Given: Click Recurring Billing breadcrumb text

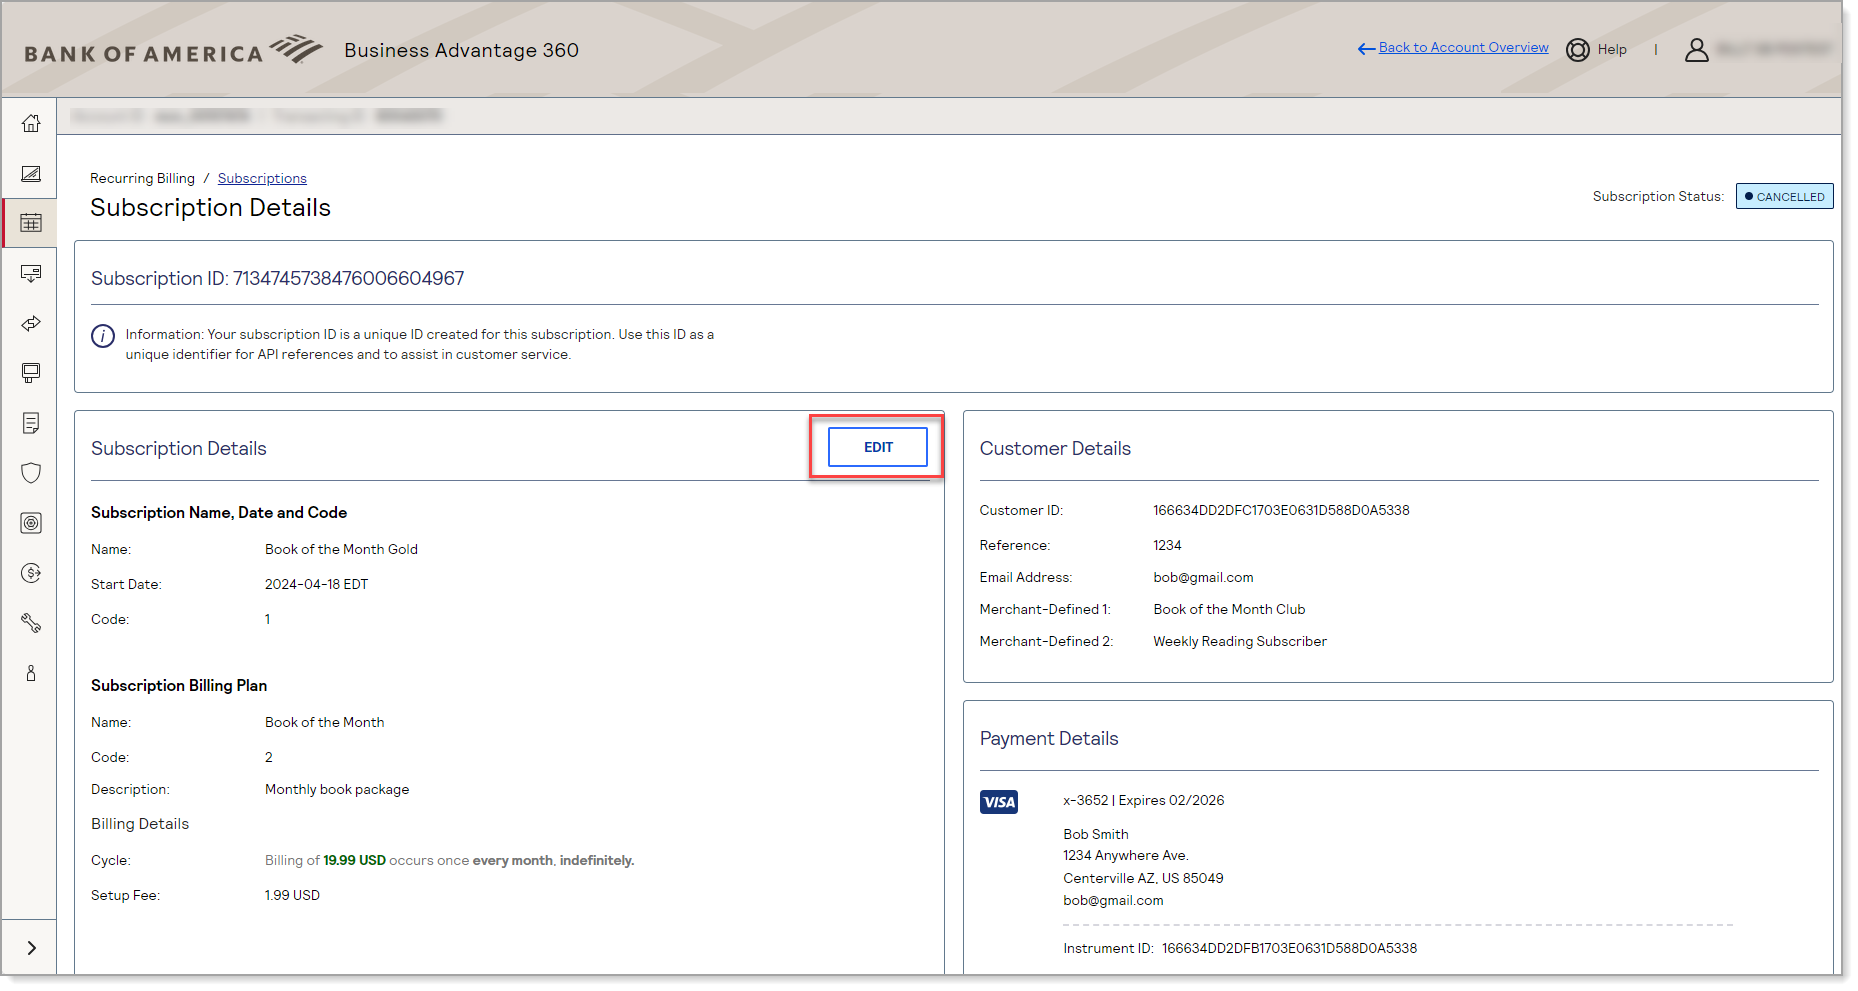Looking at the screenshot, I should click(142, 179).
